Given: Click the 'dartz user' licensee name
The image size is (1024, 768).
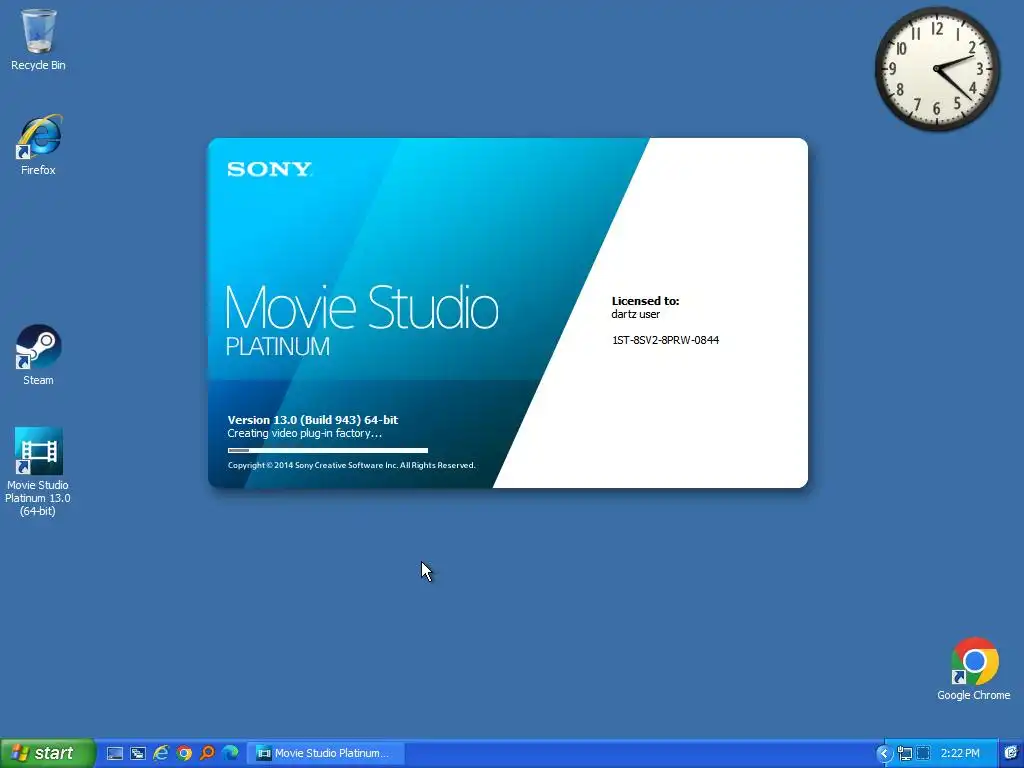Looking at the screenshot, I should (635, 314).
